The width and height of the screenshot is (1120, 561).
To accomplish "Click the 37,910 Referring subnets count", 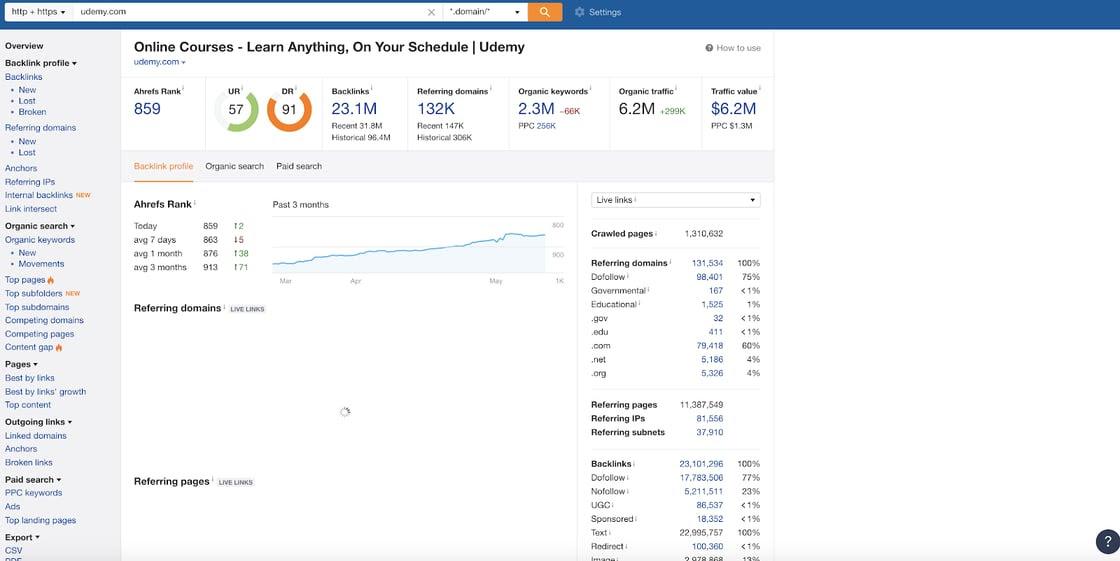I will (709, 432).
